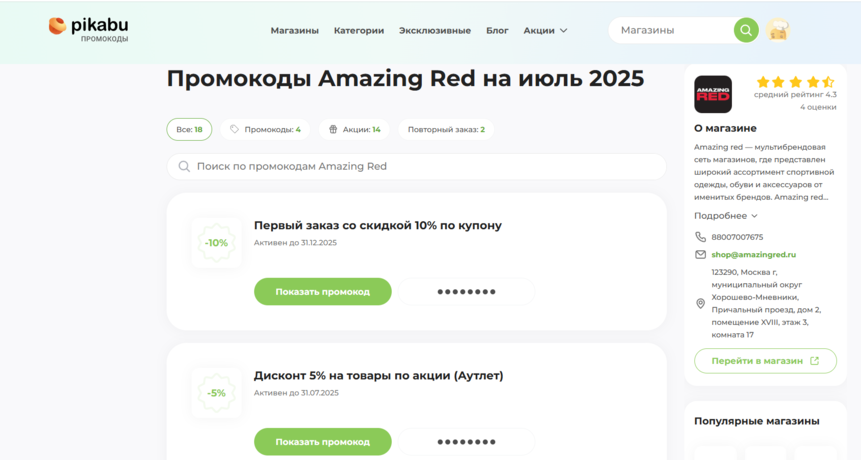Click the Amazing Red store logo
861x460 pixels.
(713, 94)
